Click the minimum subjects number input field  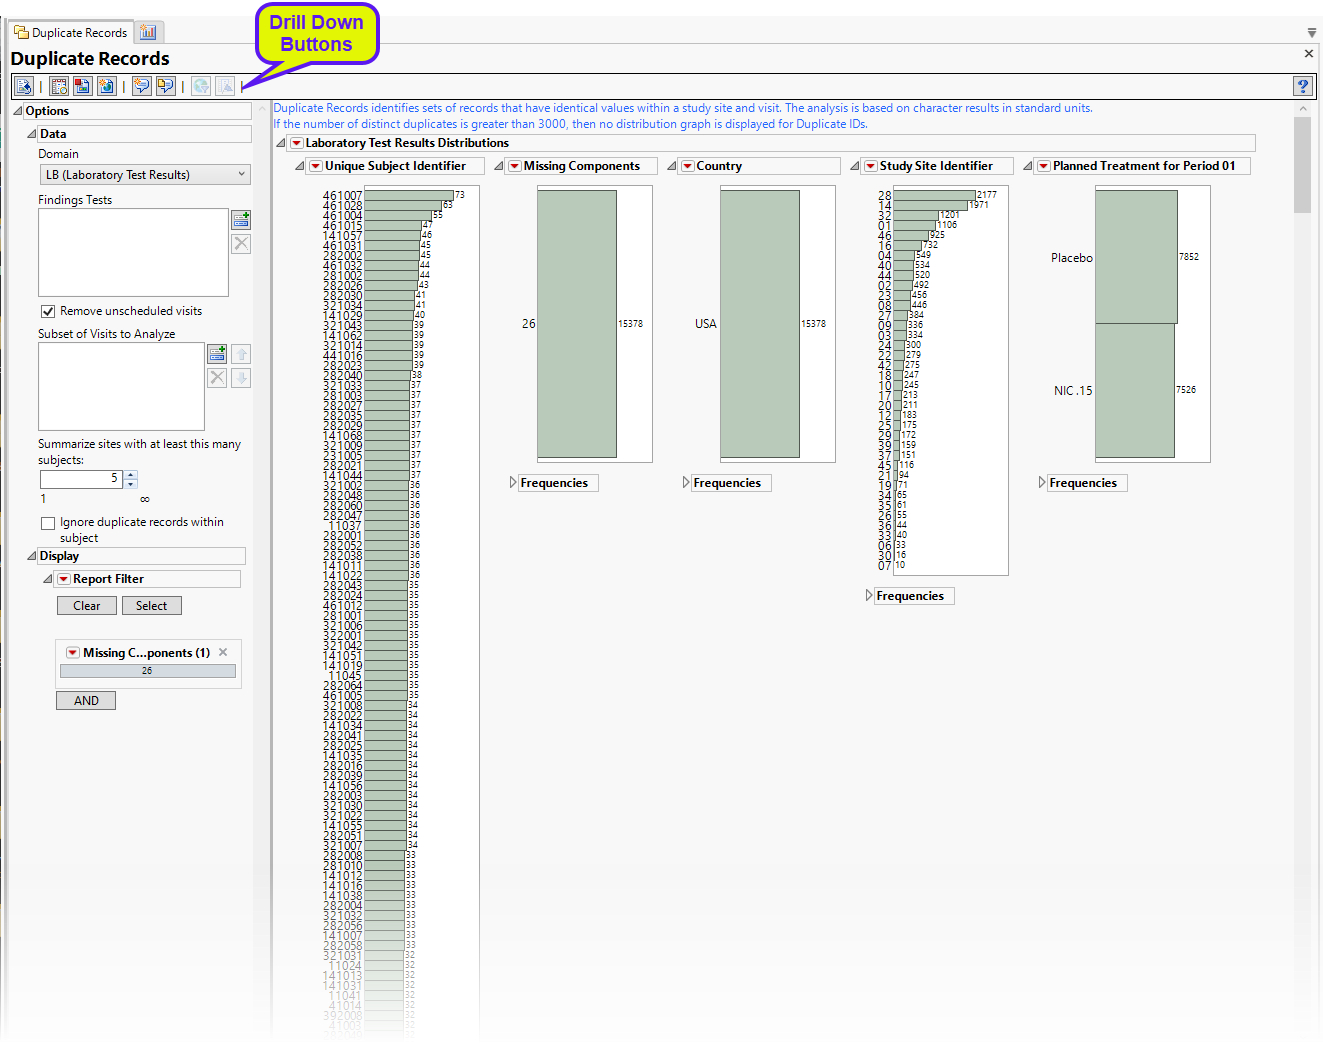tap(82, 479)
